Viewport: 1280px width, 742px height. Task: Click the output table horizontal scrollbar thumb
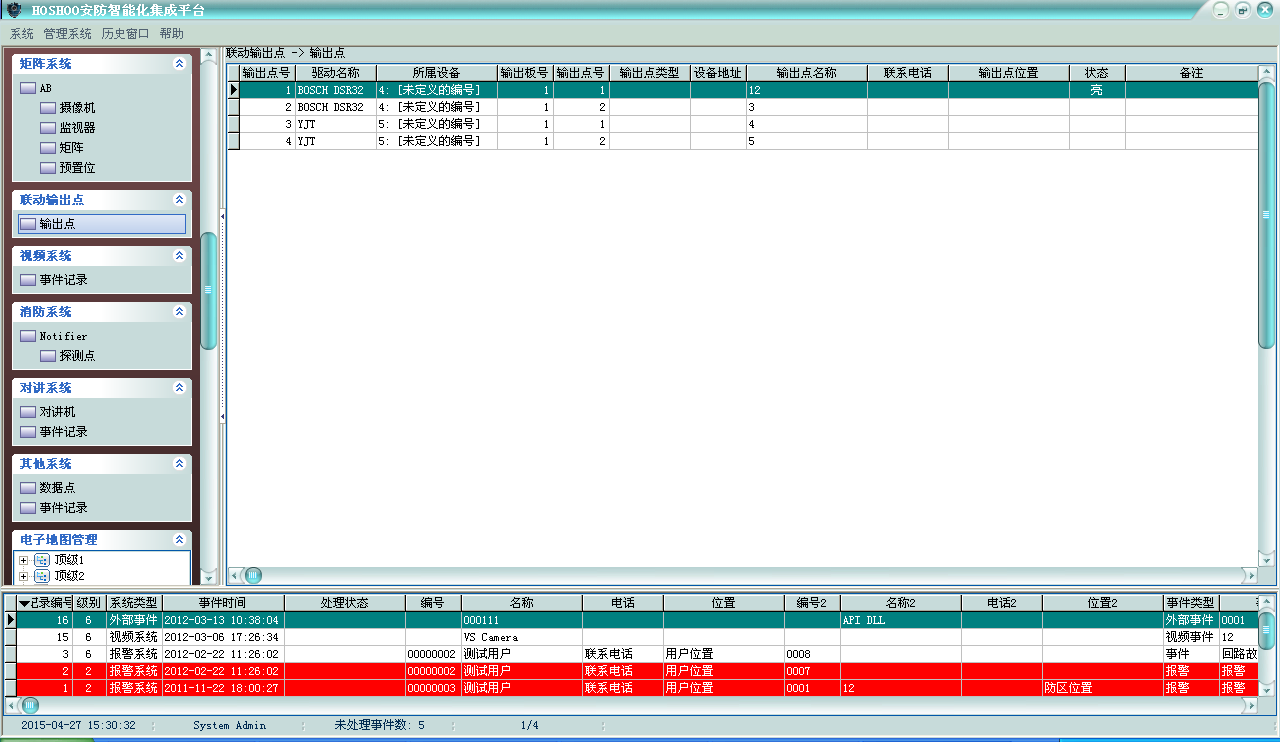254,575
